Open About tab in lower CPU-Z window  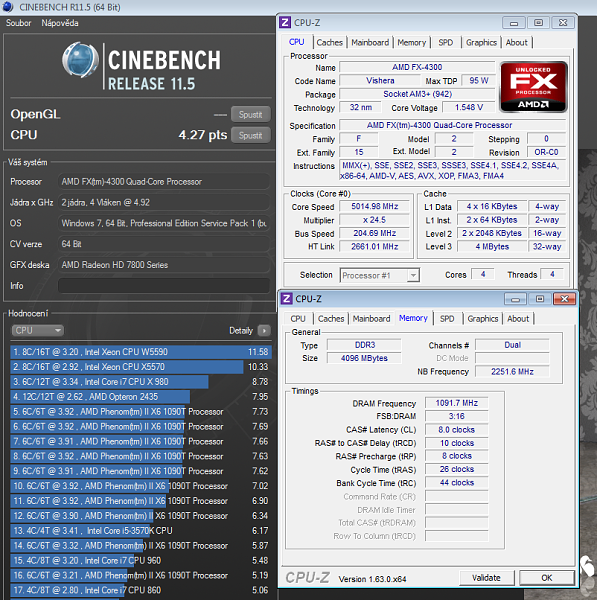click(x=518, y=319)
